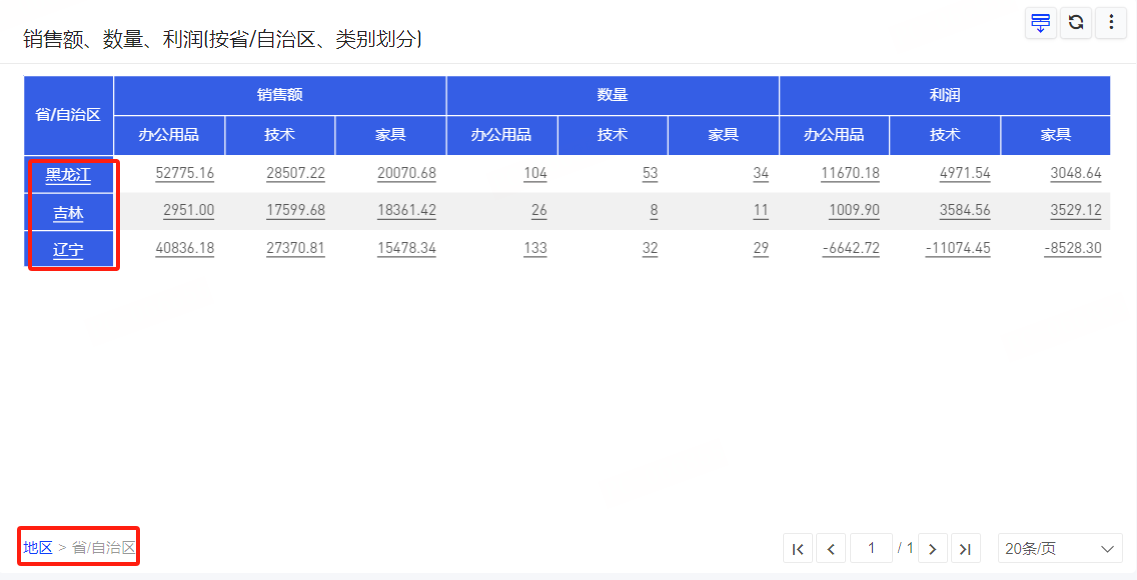Click the drill-down table icon at top right

click(x=1040, y=23)
